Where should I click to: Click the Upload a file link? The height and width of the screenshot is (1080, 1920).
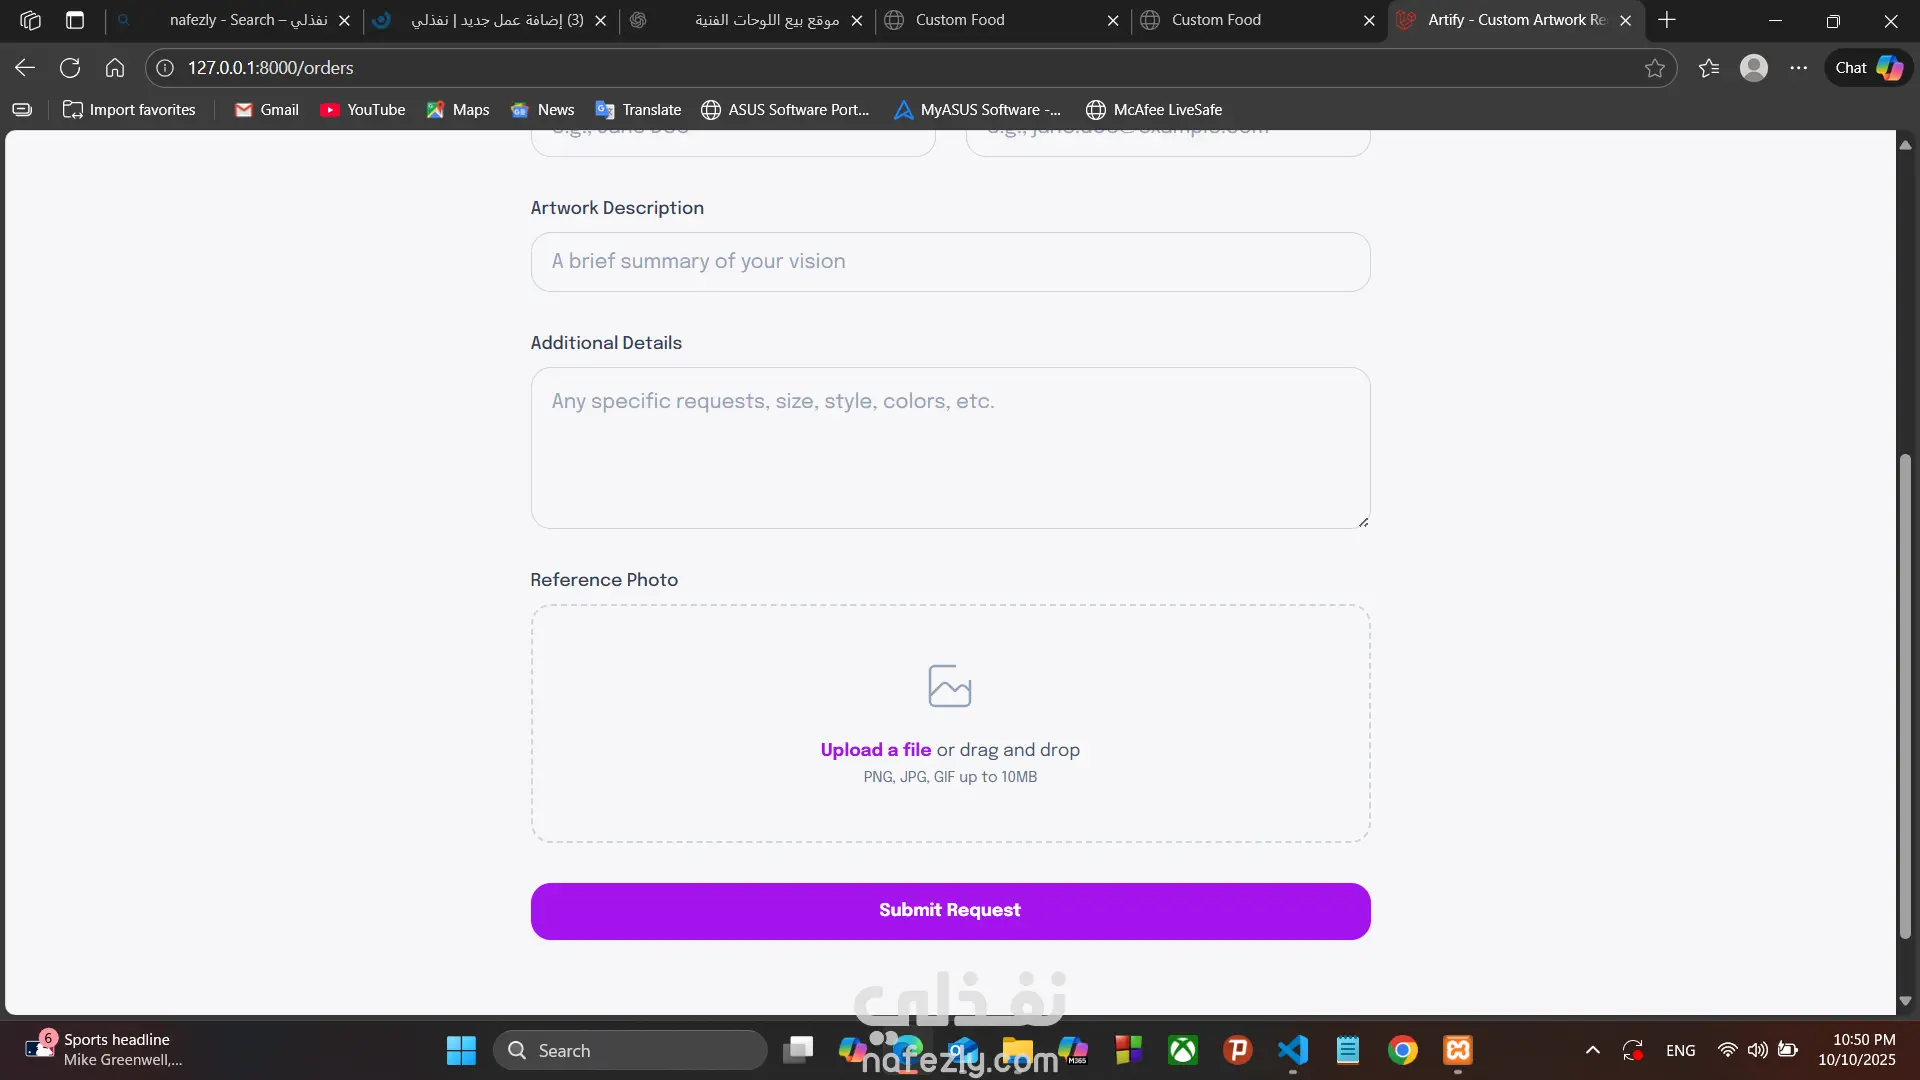(875, 750)
